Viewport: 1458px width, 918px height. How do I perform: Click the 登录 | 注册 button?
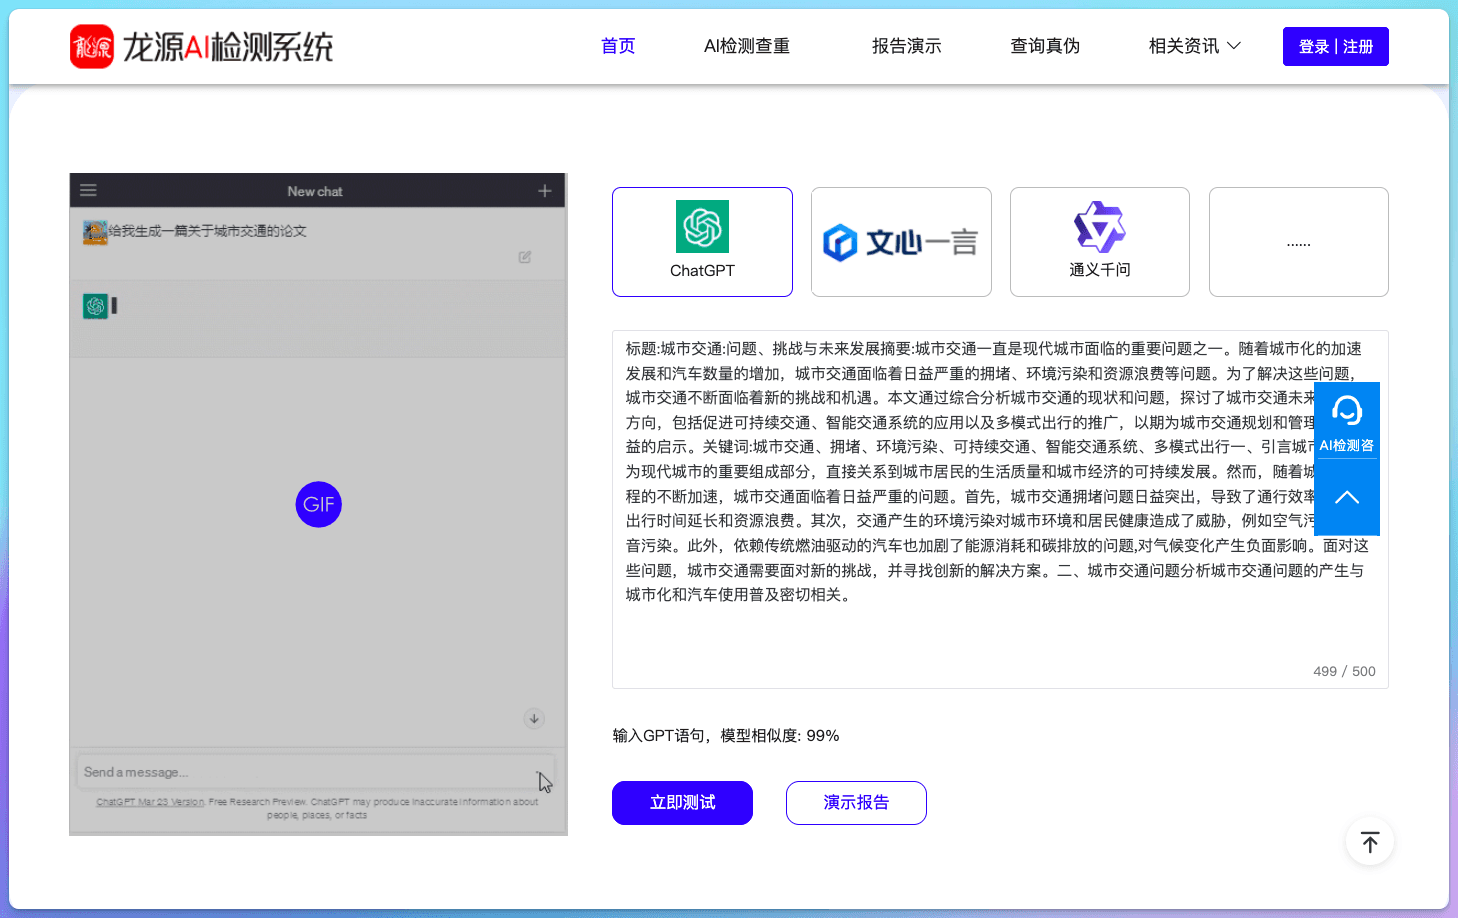pos(1336,47)
